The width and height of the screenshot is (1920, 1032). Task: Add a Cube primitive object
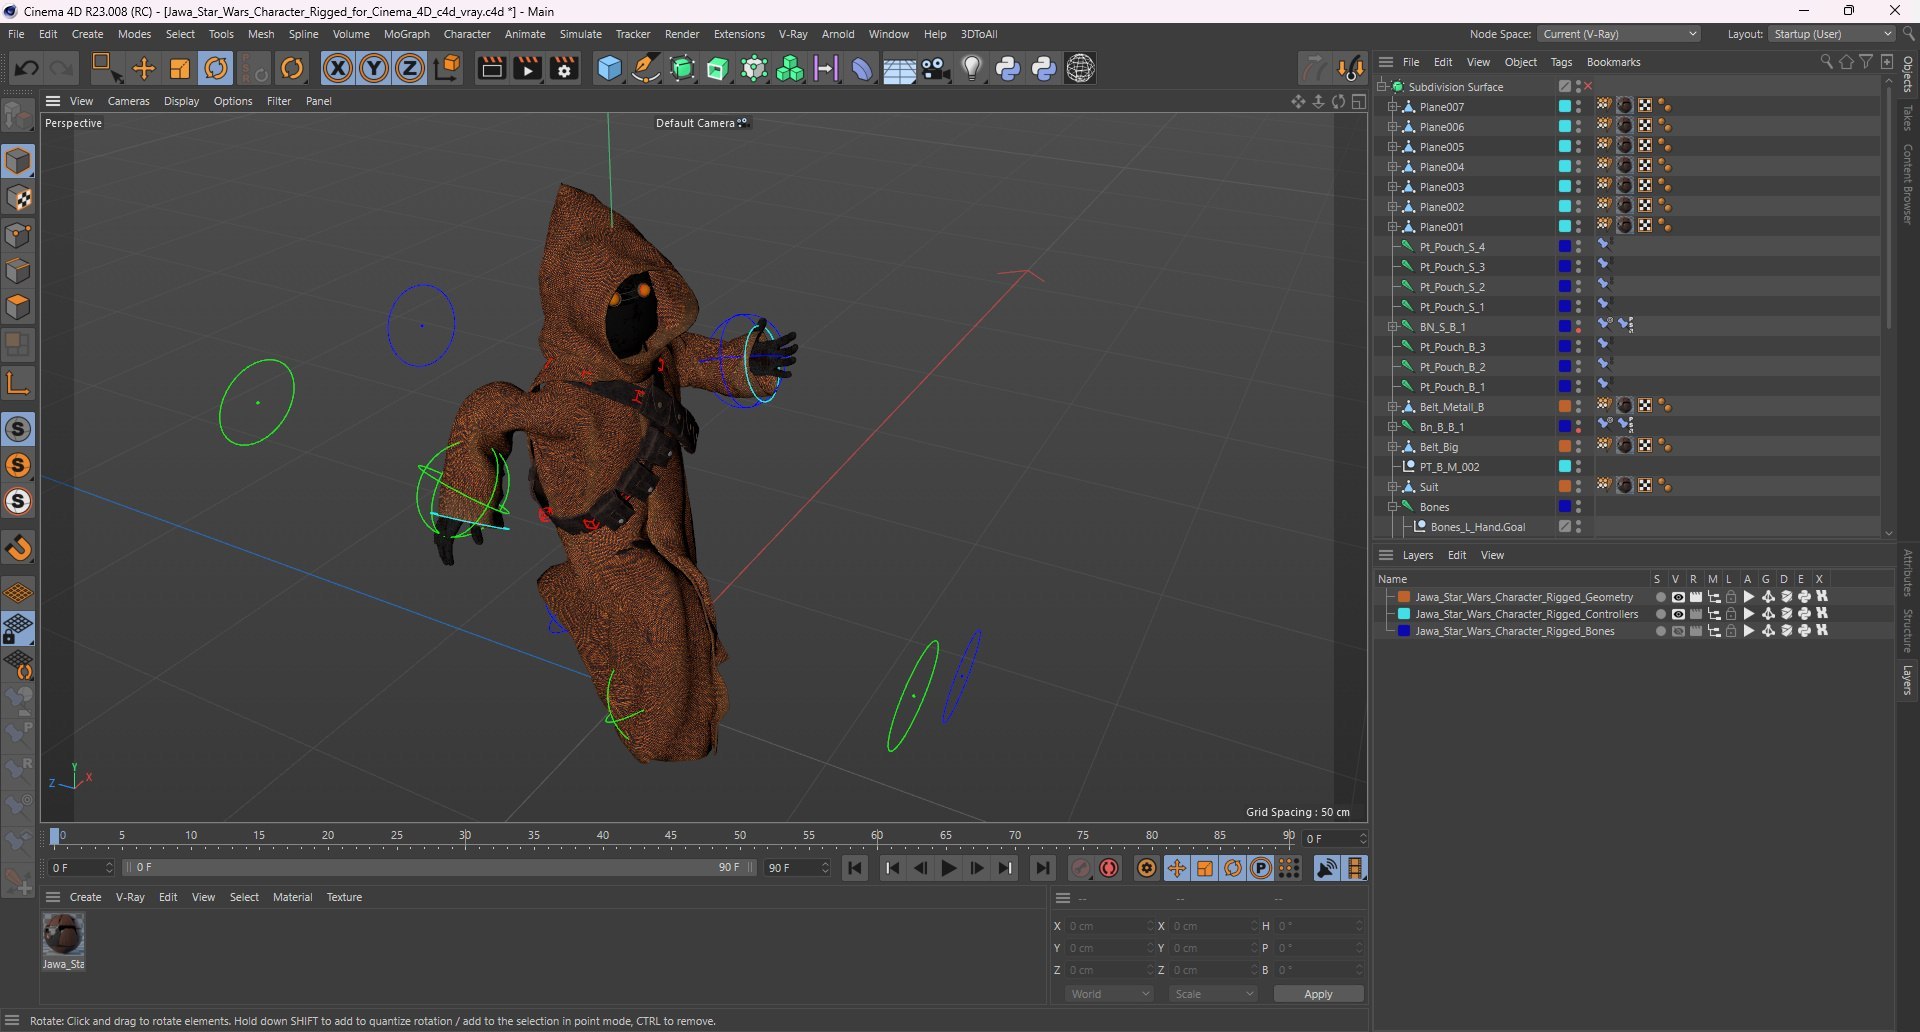tap(609, 68)
